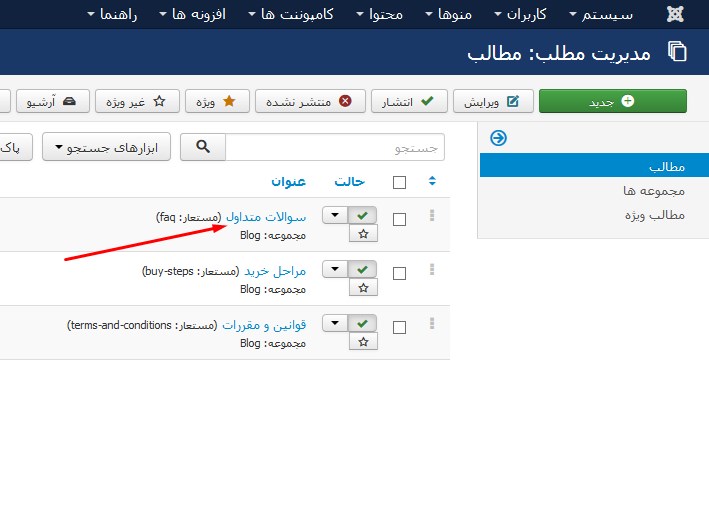The height and width of the screenshot is (515, 709).
Task: Toggle published status of سوالات متداول
Action: click(363, 215)
